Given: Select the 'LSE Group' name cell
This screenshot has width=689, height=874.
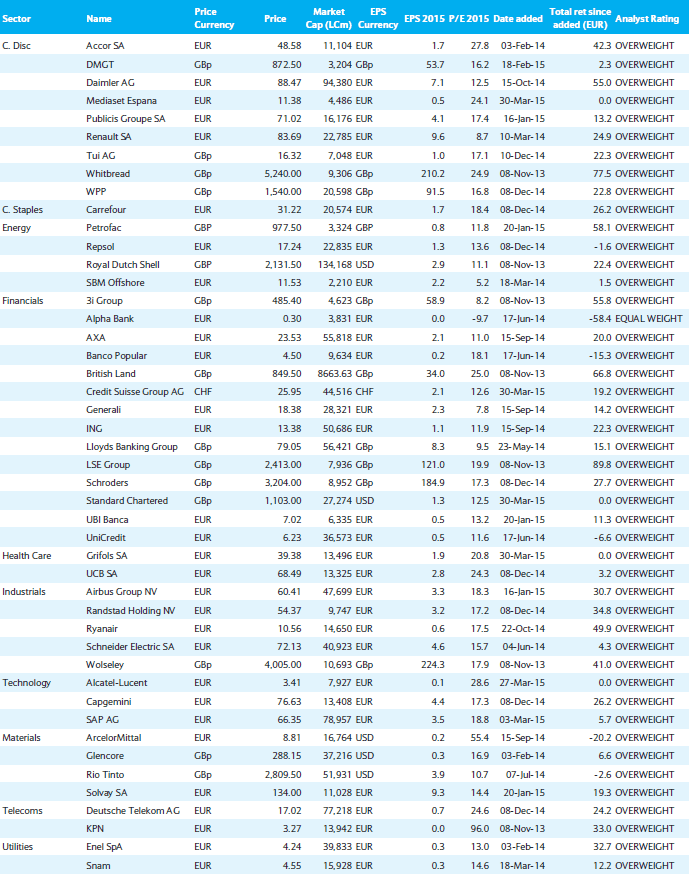Looking at the screenshot, I should 108,465.
